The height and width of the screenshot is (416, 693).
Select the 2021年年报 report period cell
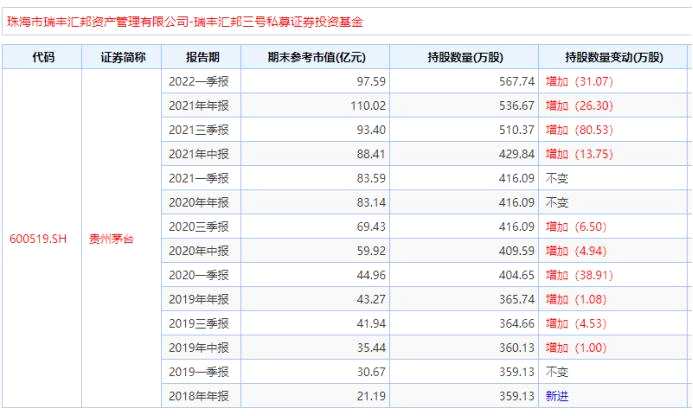[202, 106]
